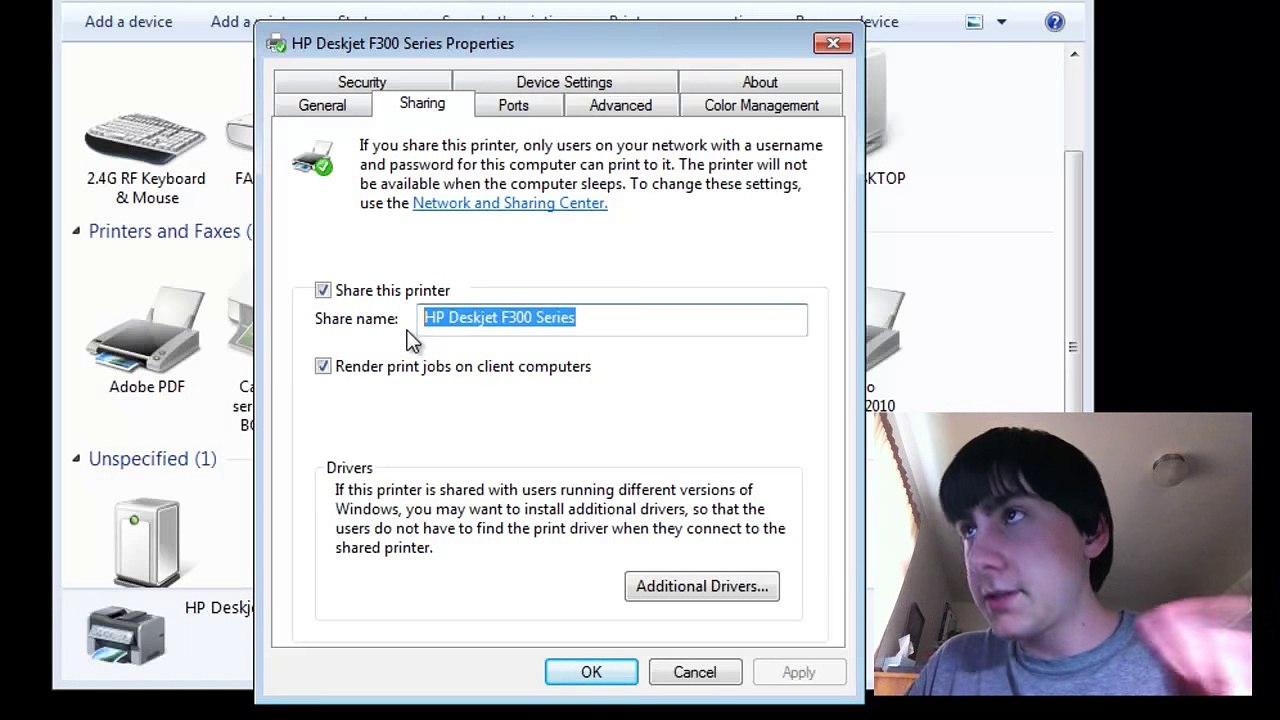Viewport: 1280px width, 720px height.
Task: Collapse the Unspecified (1) group
Action: point(76,458)
